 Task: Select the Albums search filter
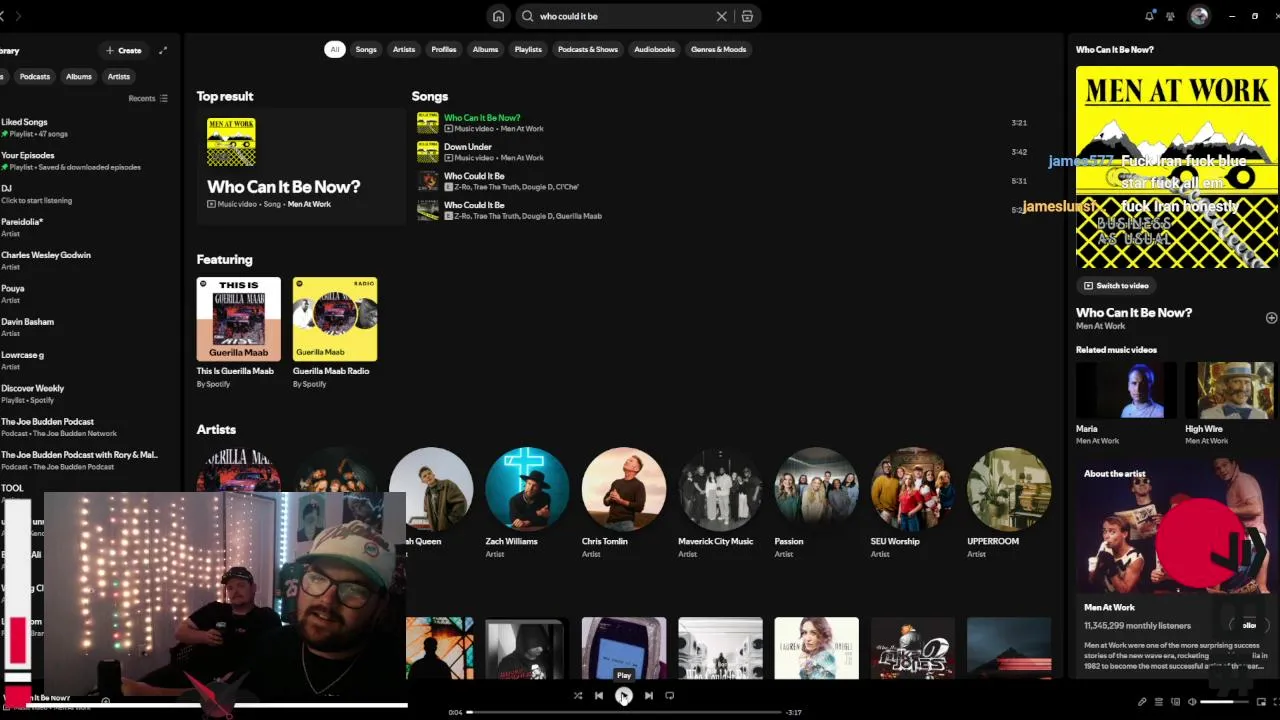485,49
